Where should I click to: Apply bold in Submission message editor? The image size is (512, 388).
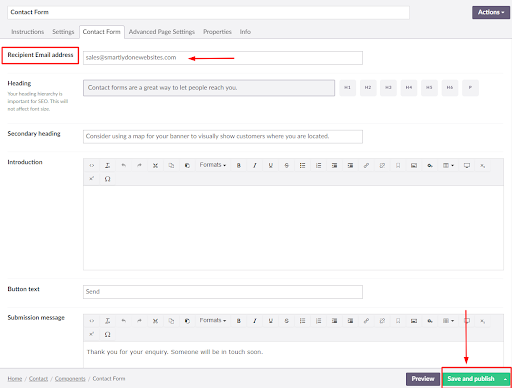click(x=239, y=321)
